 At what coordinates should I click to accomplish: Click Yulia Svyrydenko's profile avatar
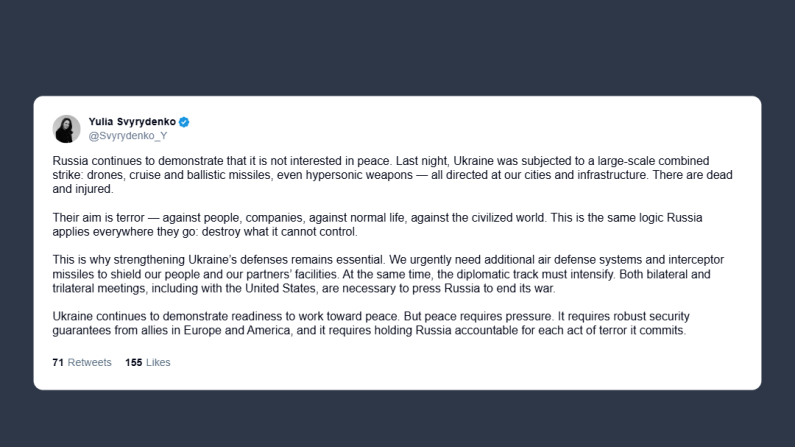(x=66, y=129)
